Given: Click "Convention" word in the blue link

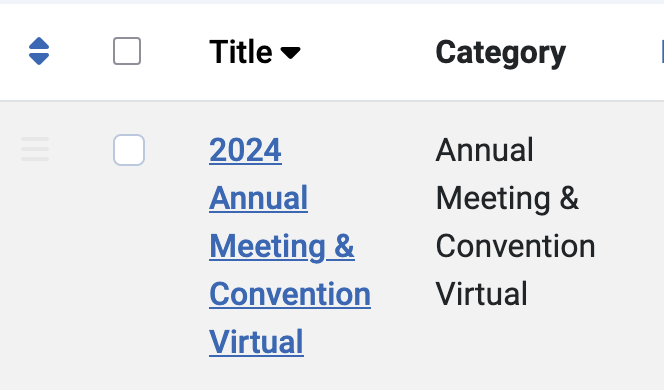Looking at the screenshot, I should (x=290, y=294).
